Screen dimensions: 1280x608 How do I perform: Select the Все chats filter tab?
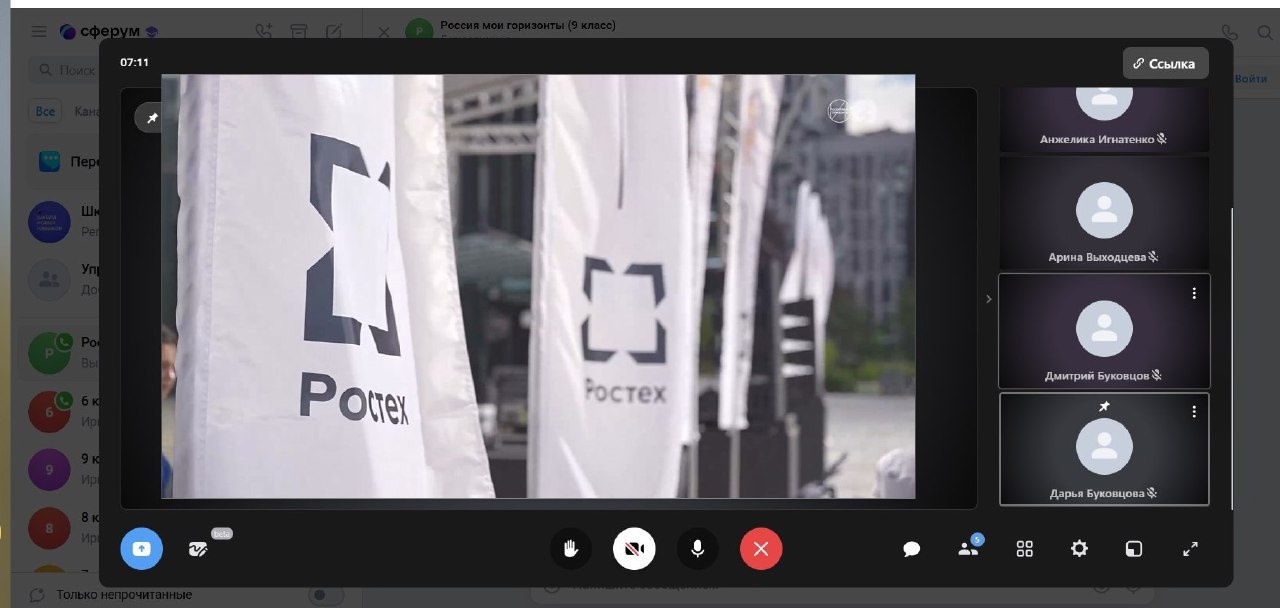(x=45, y=111)
